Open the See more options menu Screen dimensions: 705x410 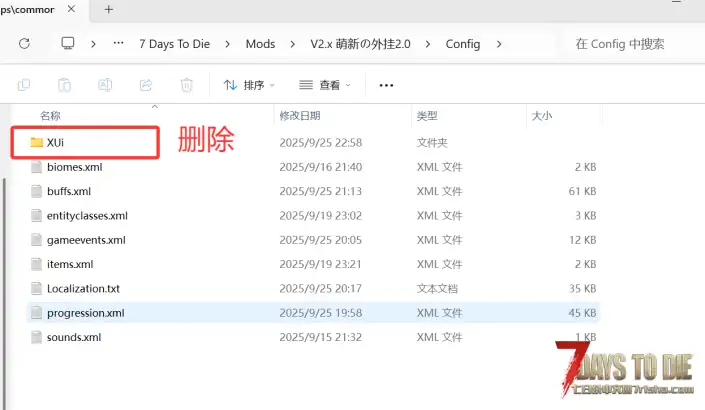(x=386, y=85)
